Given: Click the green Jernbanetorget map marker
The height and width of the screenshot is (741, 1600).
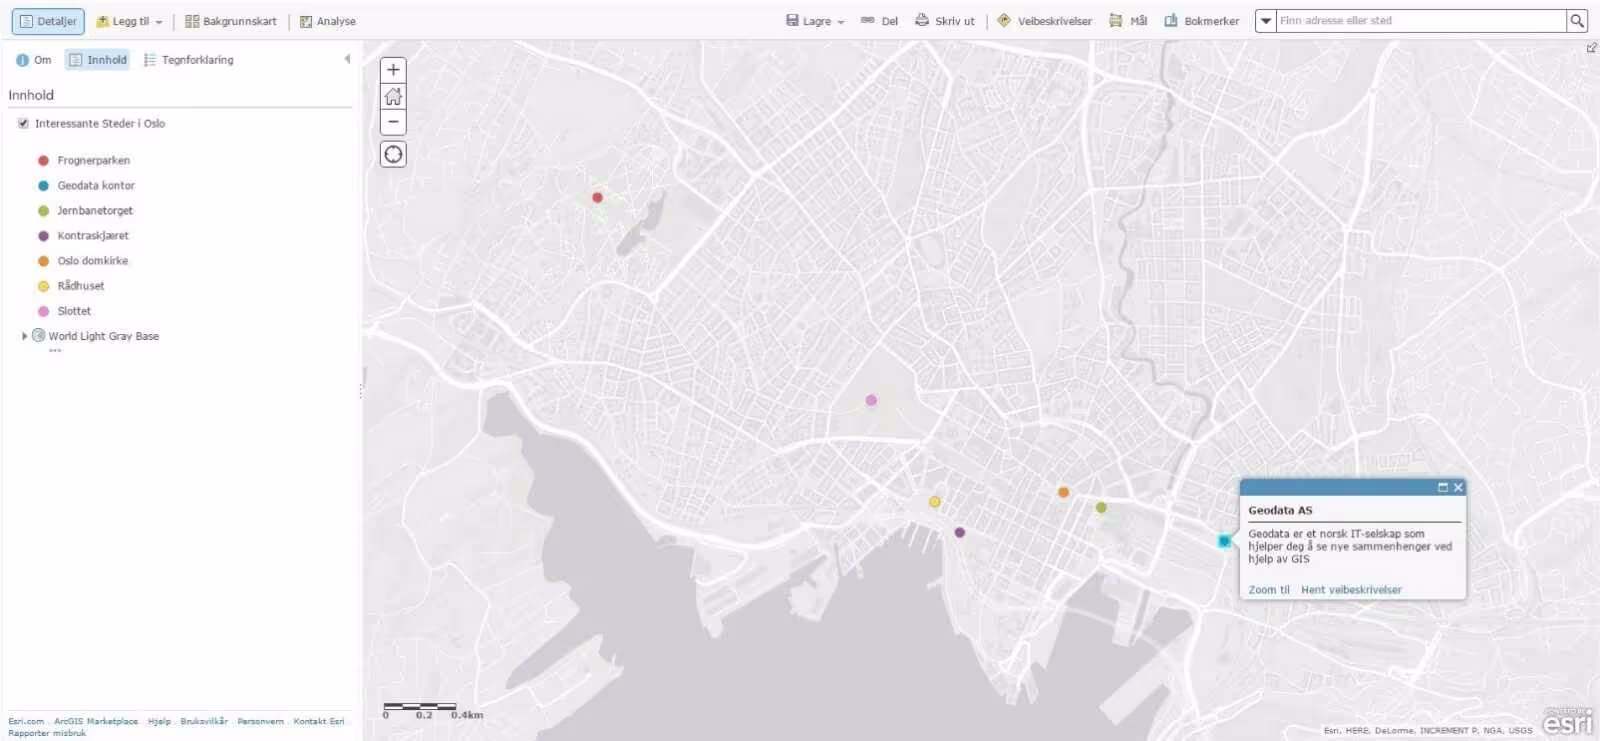Looking at the screenshot, I should click(x=1101, y=508).
